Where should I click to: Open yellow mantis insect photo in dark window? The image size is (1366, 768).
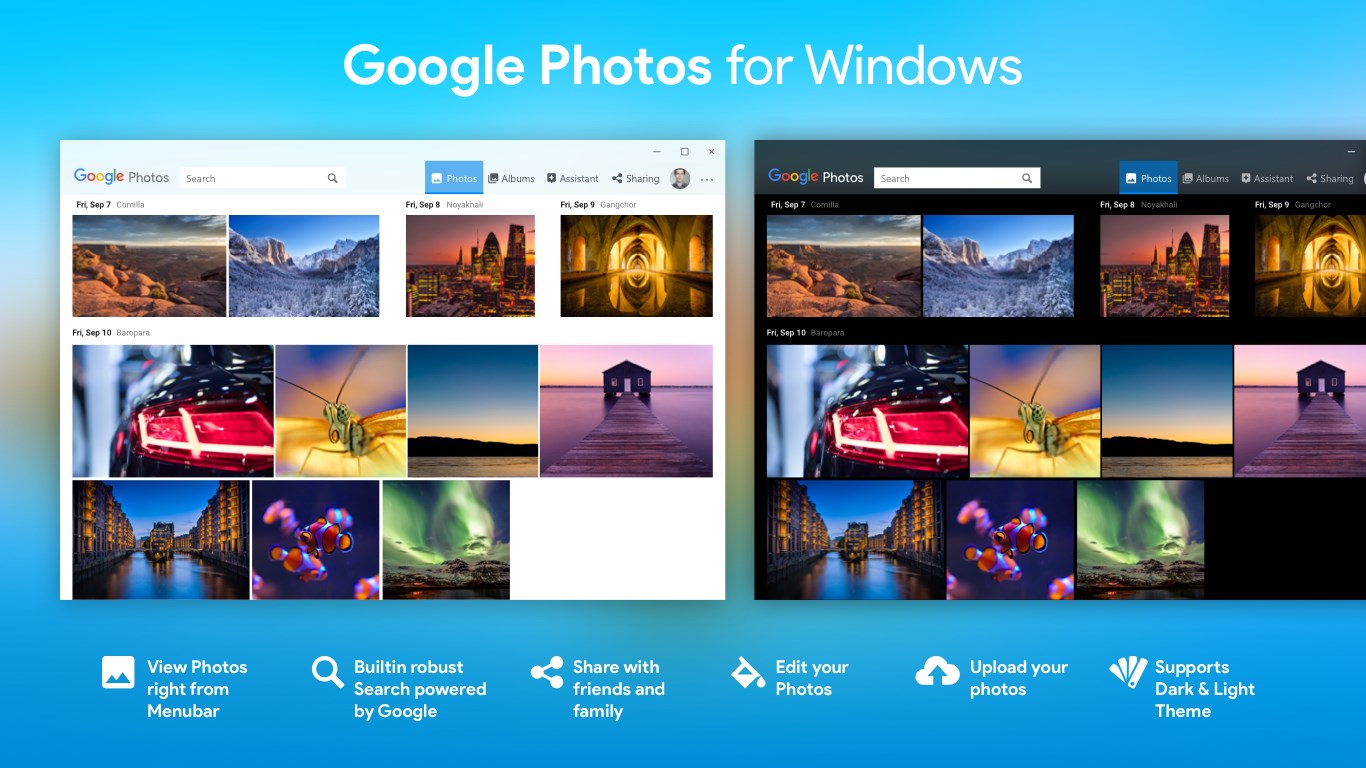(1035, 411)
